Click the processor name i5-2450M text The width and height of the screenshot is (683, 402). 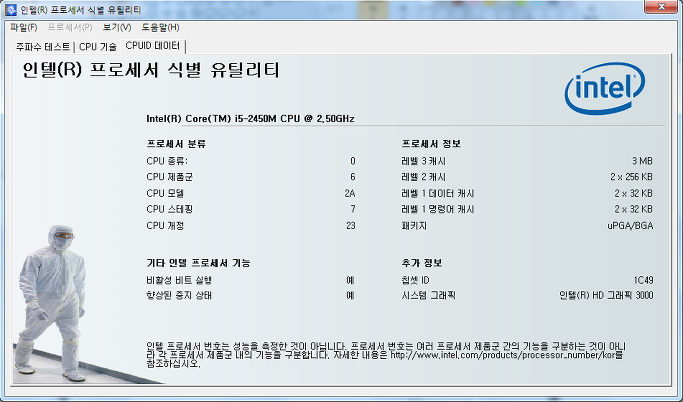tap(250, 118)
